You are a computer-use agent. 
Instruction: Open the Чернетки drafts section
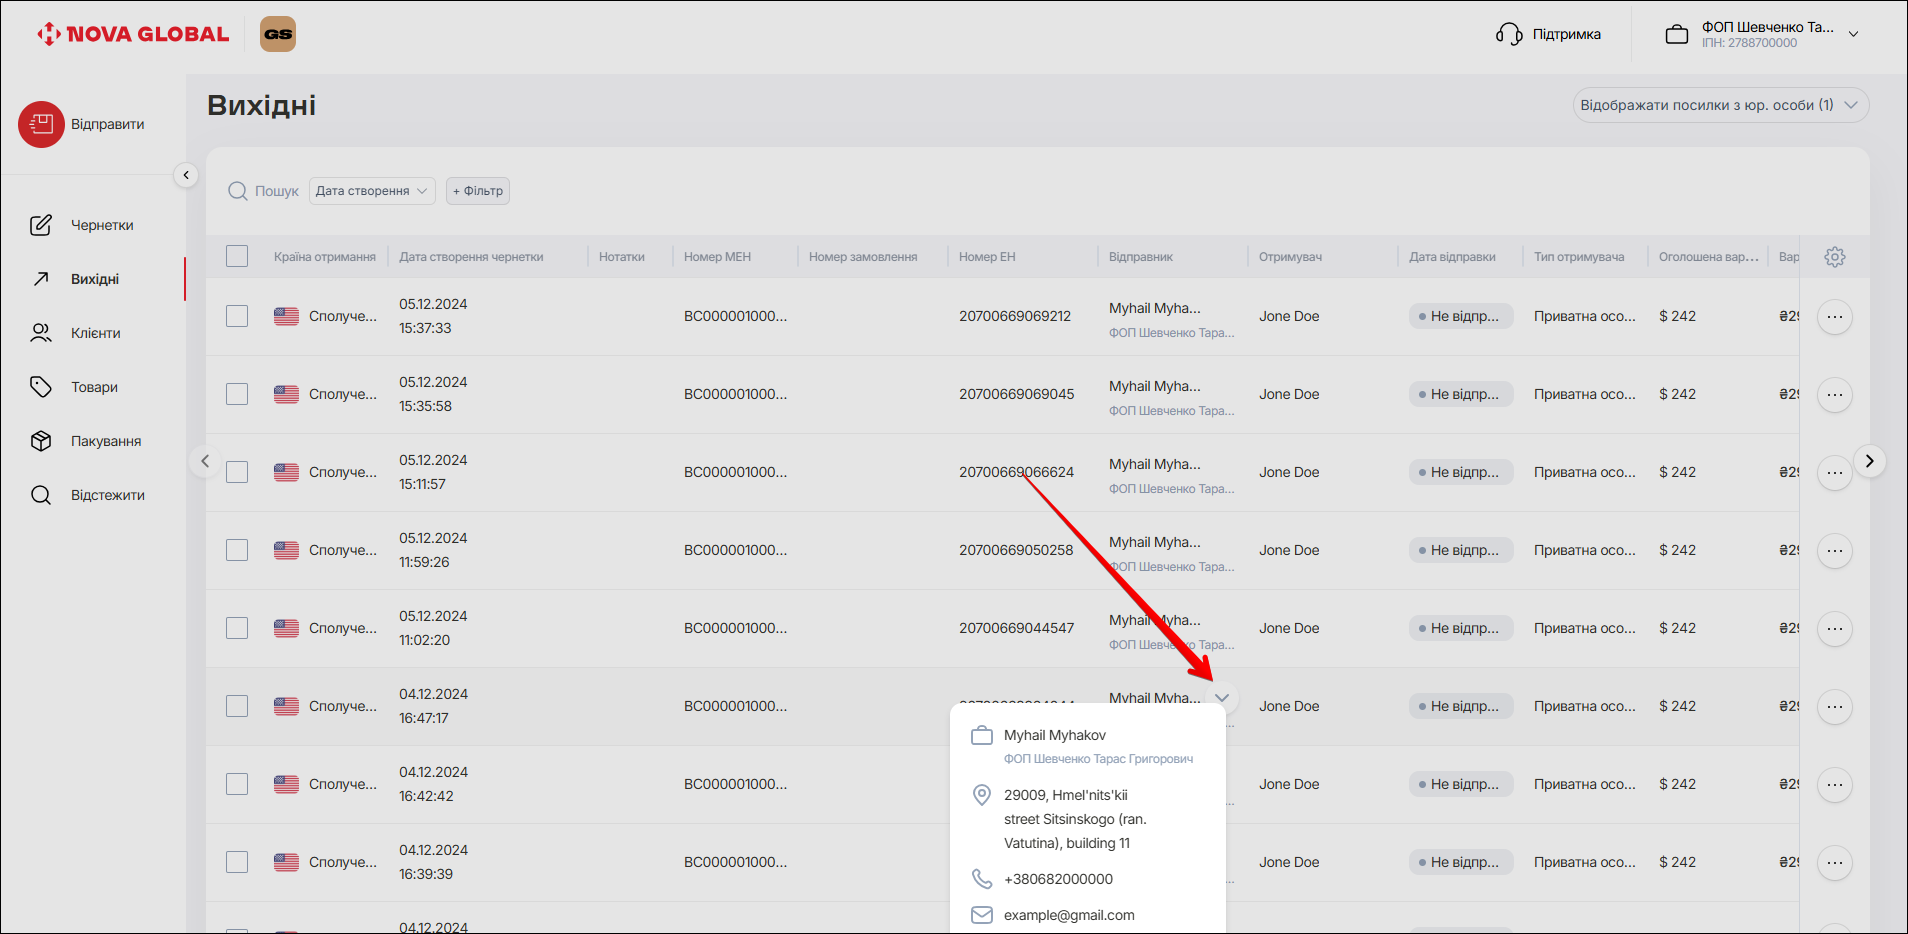101,225
